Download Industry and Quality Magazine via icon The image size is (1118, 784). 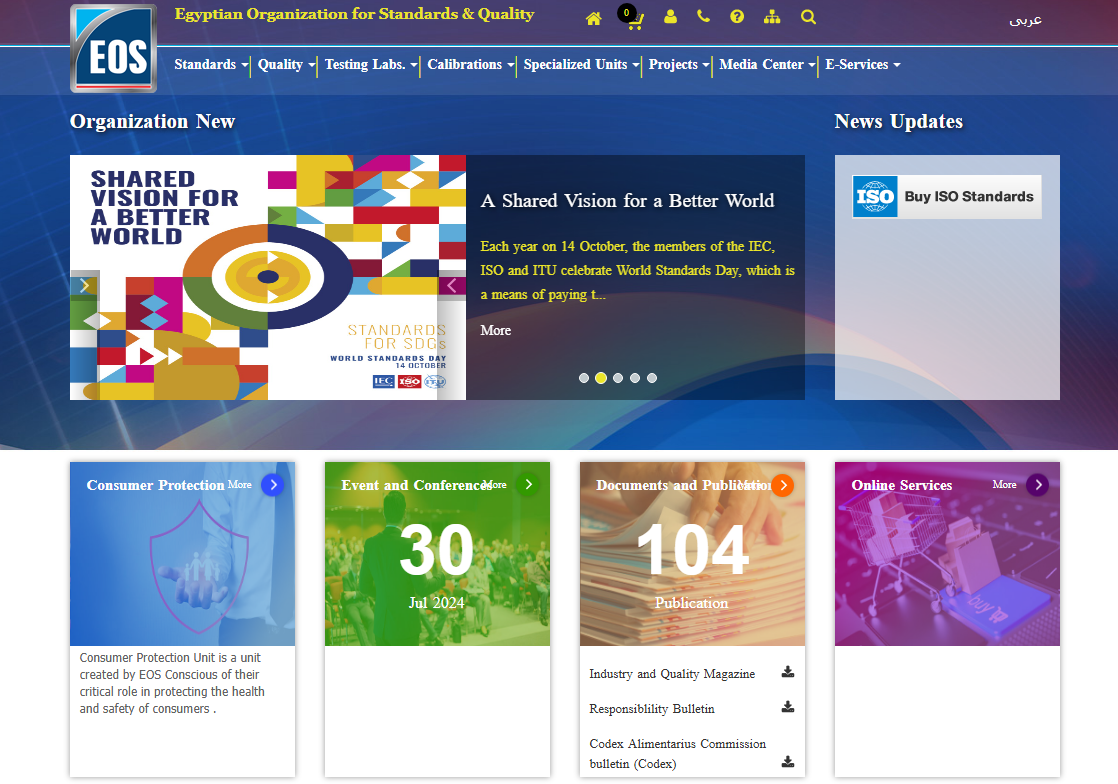click(x=788, y=672)
